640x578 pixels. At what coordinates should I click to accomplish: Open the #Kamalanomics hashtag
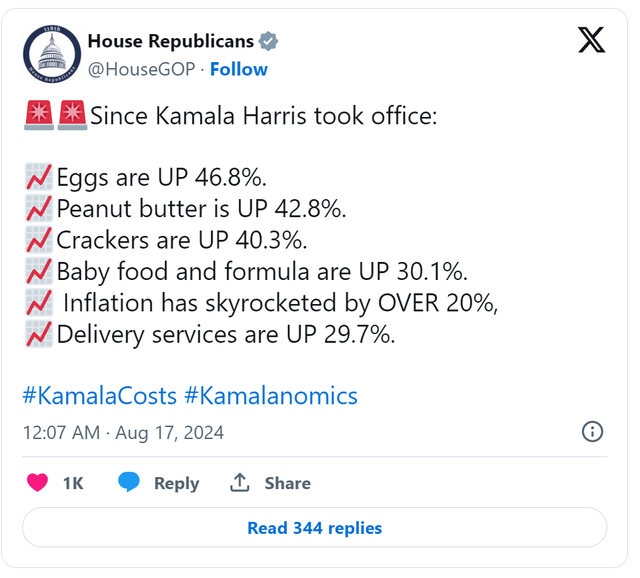tap(271, 396)
